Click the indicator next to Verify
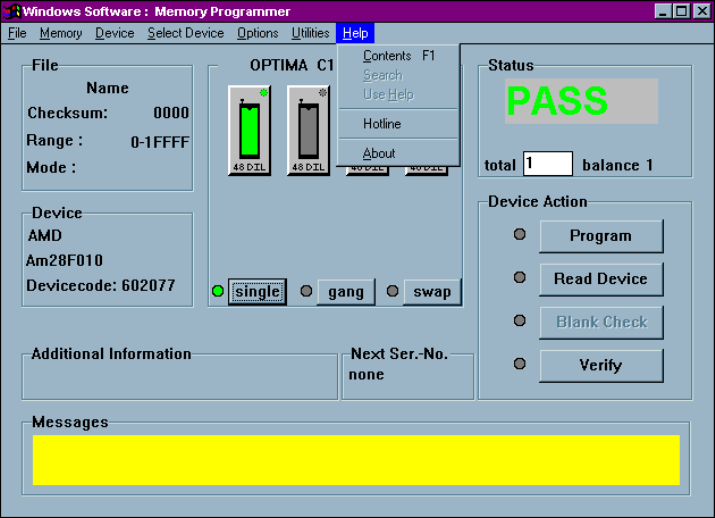 (520, 363)
